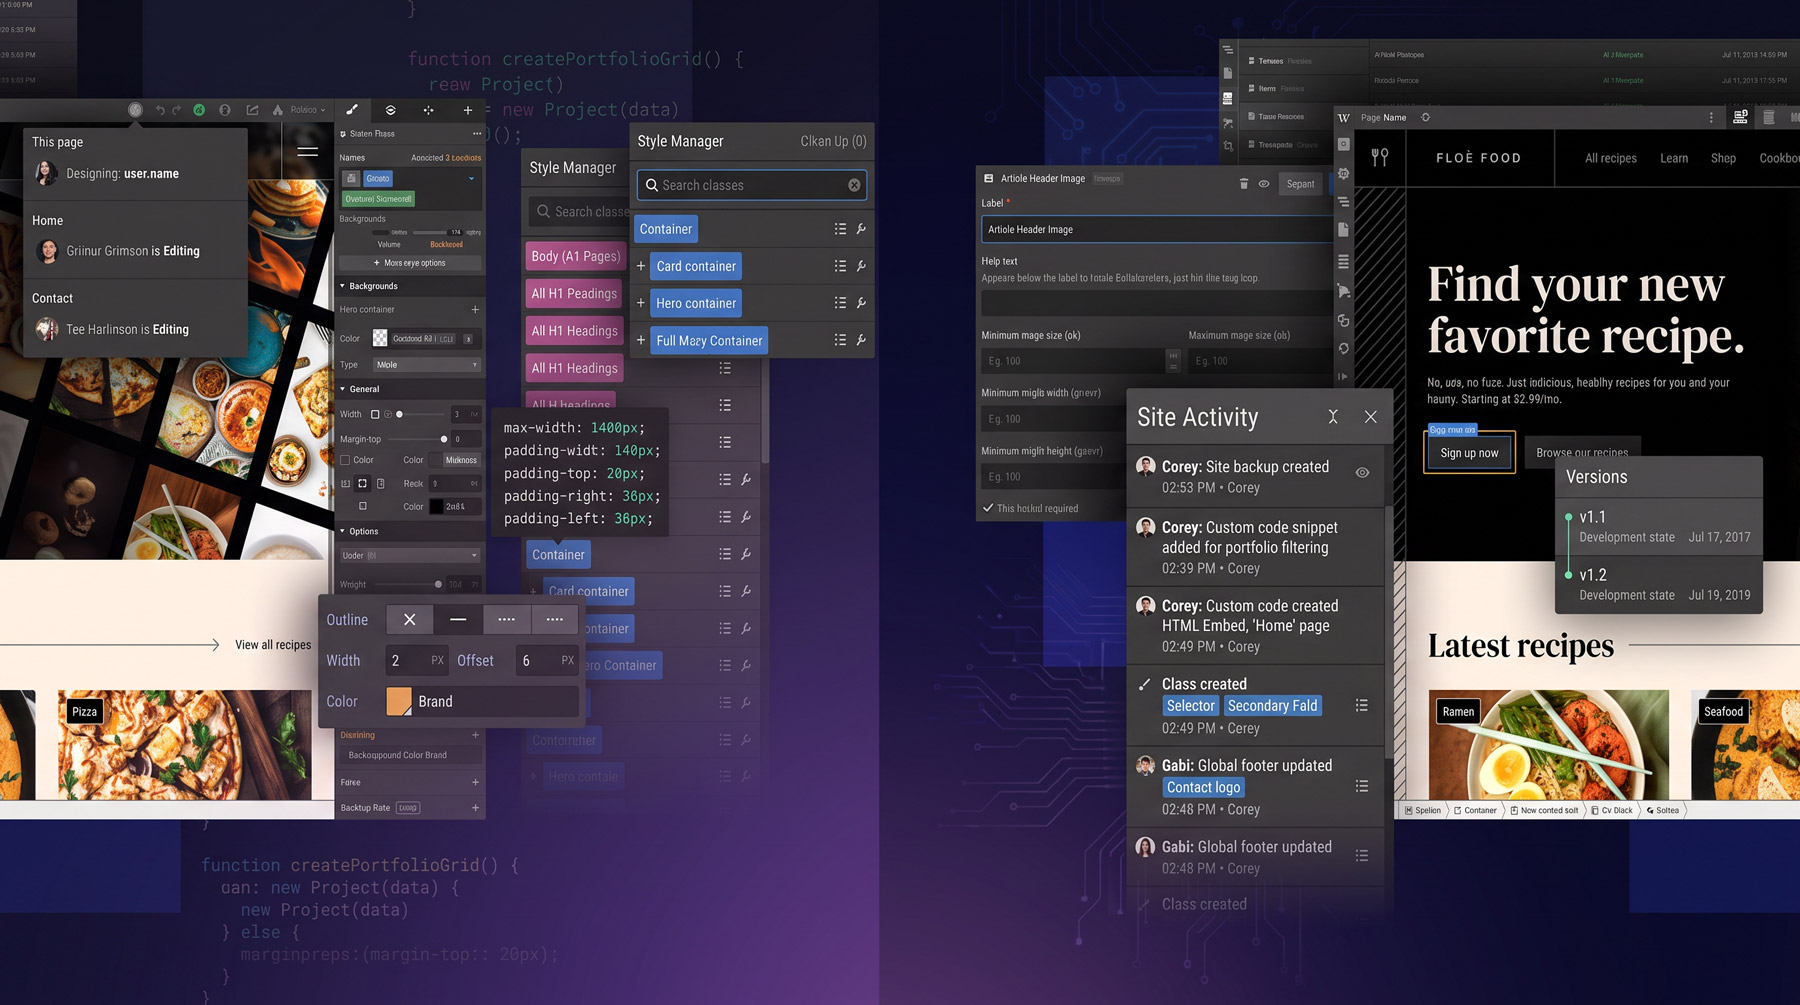Collapse the Backgrounds section
Viewport: 1800px width, 1005px height.
click(343, 286)
